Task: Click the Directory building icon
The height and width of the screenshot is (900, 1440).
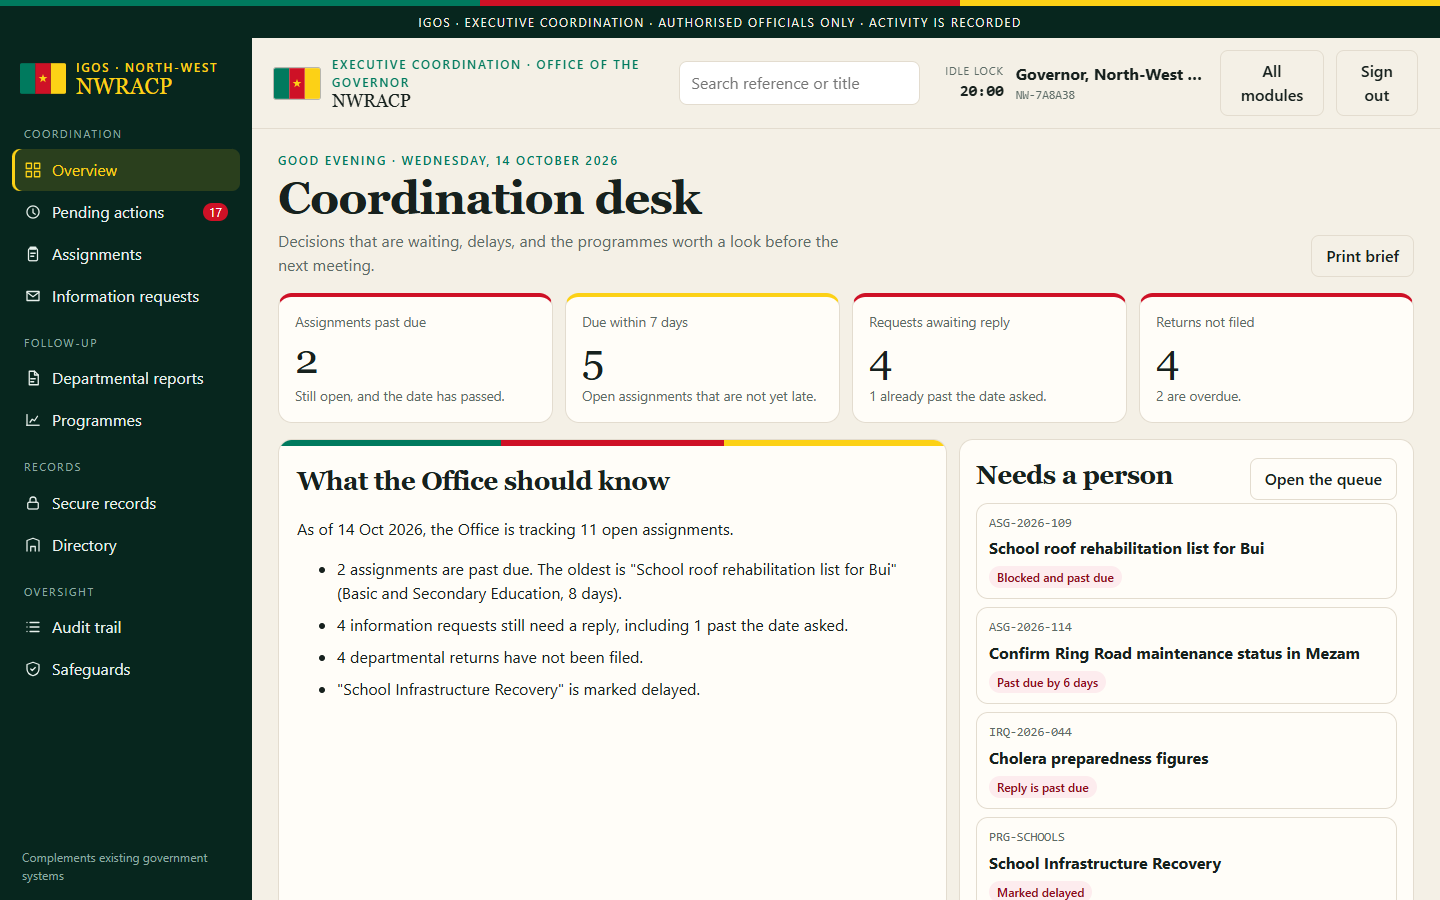Action: click(x=33, y=545)
